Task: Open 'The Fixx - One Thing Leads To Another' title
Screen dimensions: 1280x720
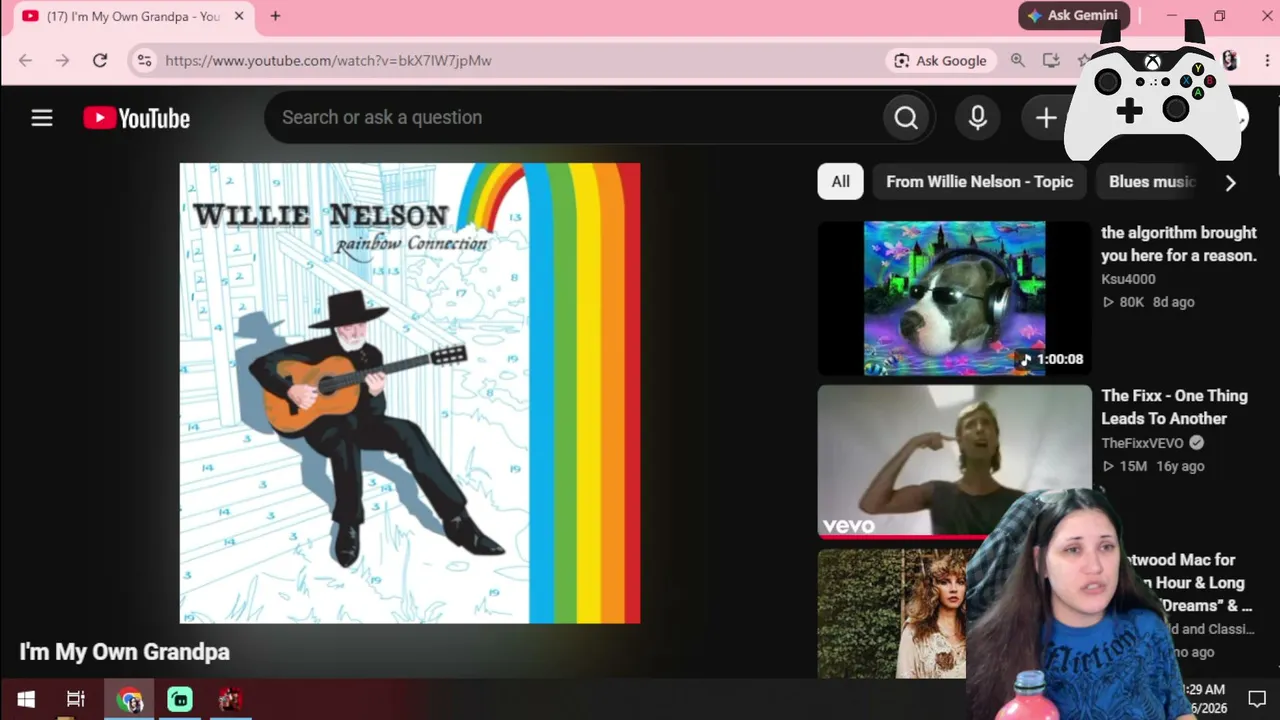Action: tap(1175, 407)
